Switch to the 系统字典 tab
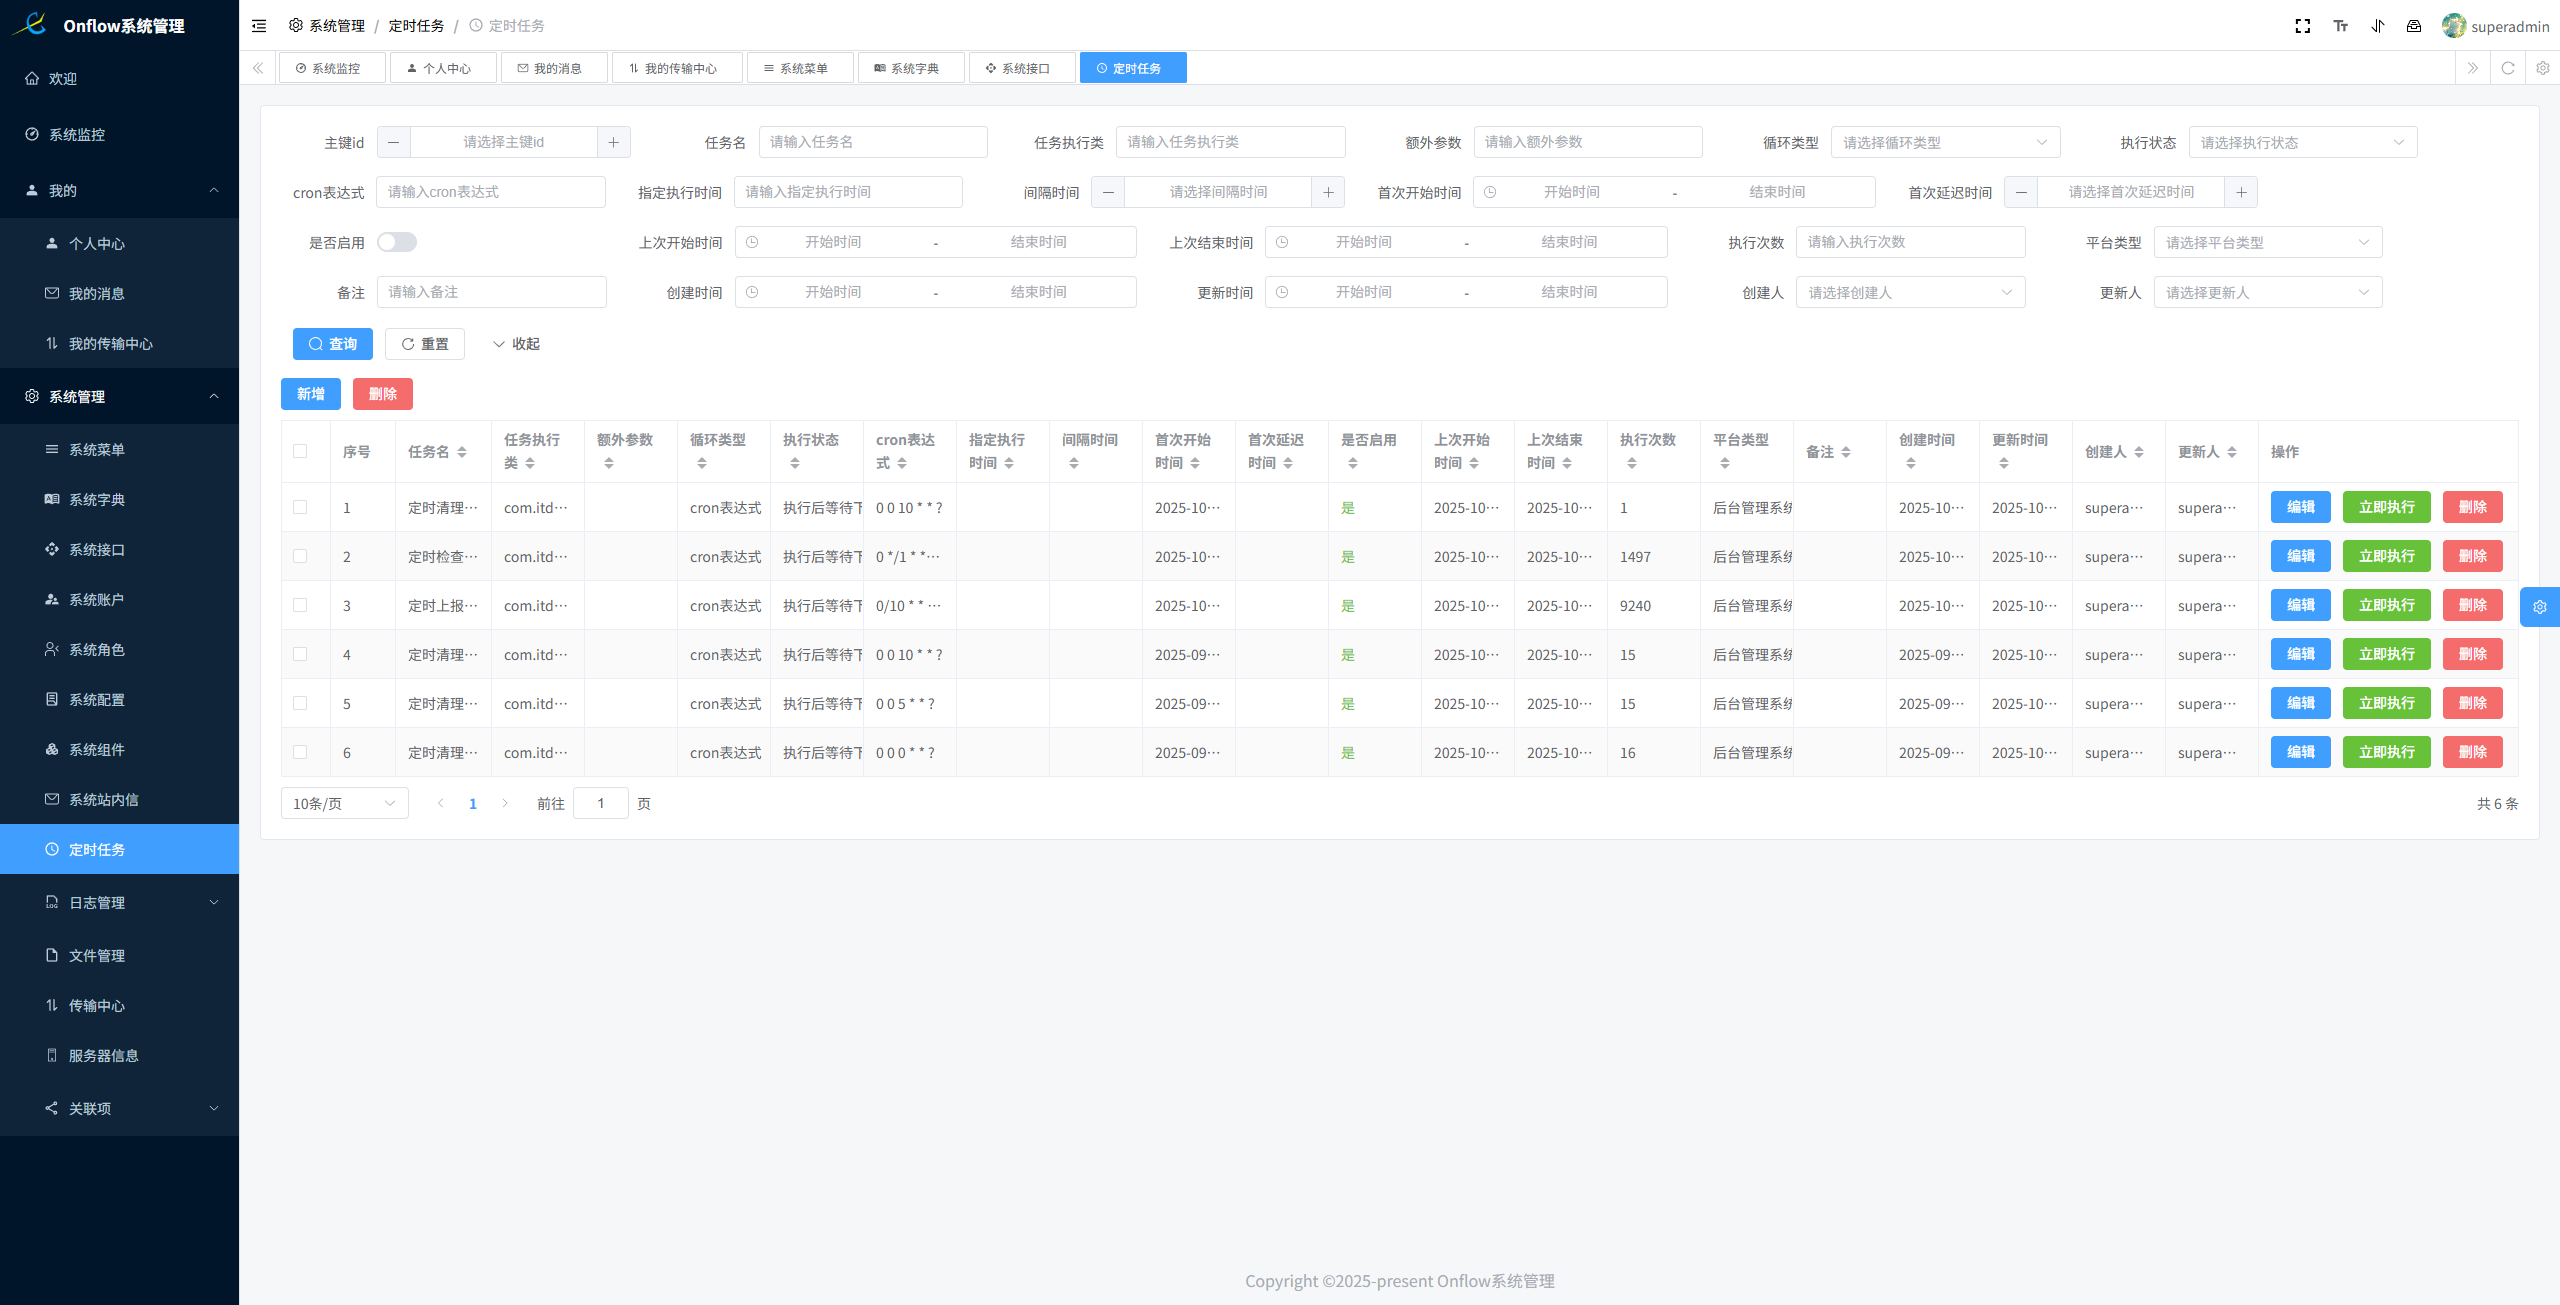The height and width of the screenshot is (1305, 2560). 911,68
